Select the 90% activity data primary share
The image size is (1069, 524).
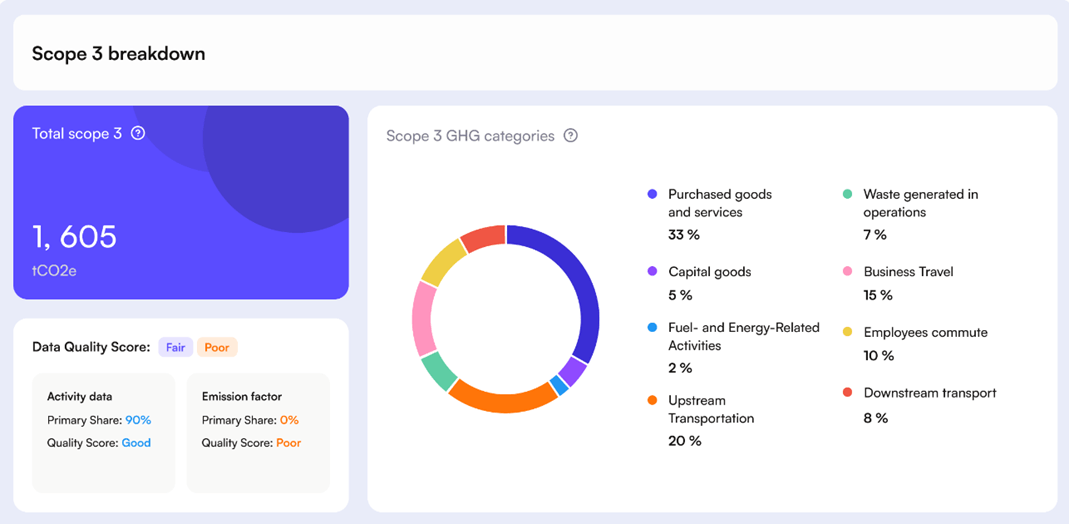coord(138,420)
